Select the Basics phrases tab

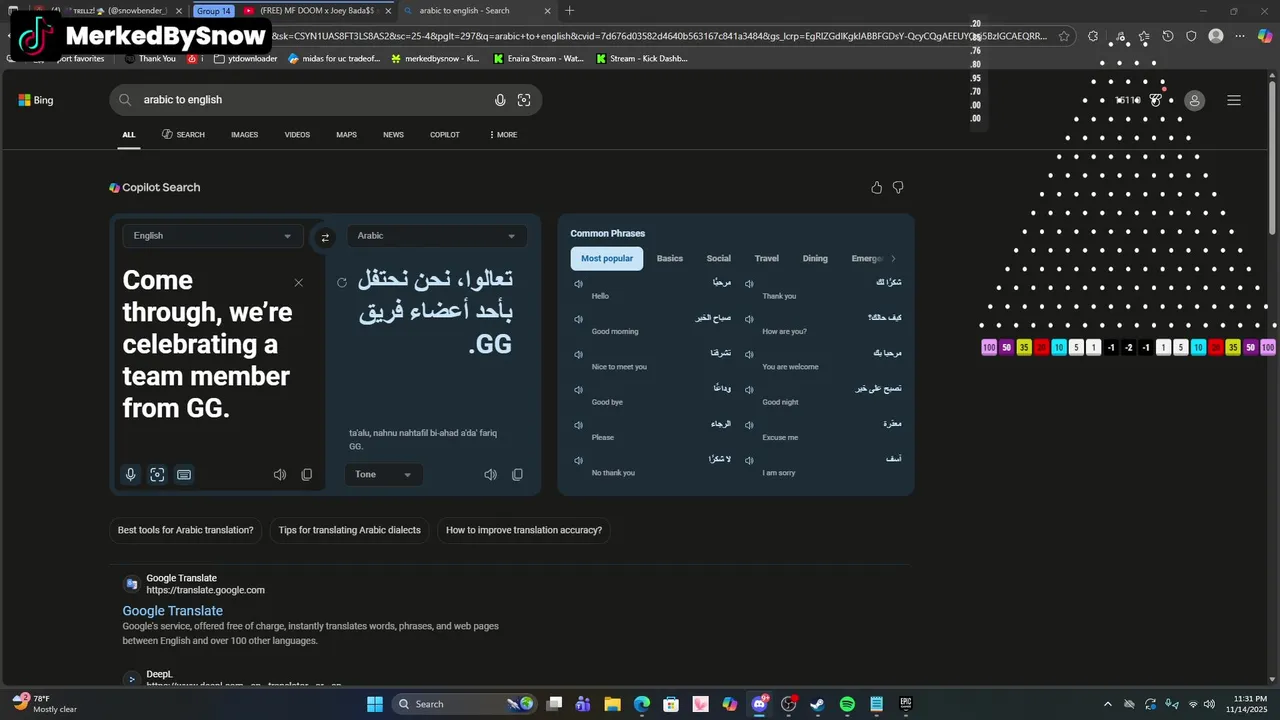(670, 259)
